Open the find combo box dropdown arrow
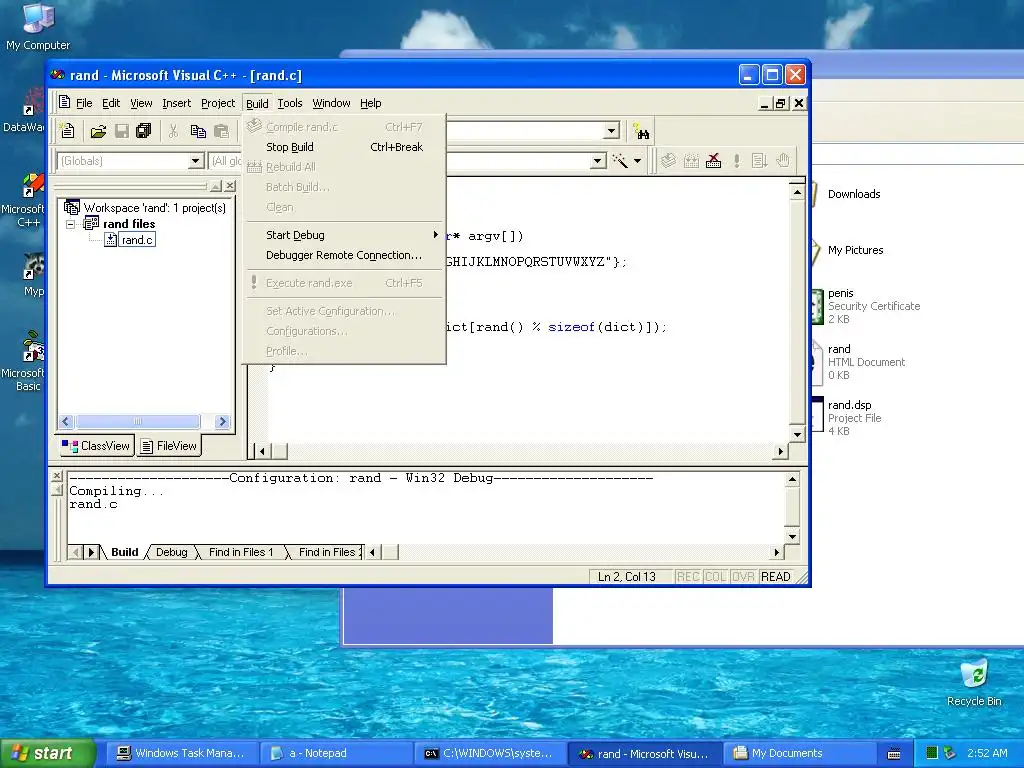Image resolution: width=1024 pixels, height=768 pixels. [611, 131]
